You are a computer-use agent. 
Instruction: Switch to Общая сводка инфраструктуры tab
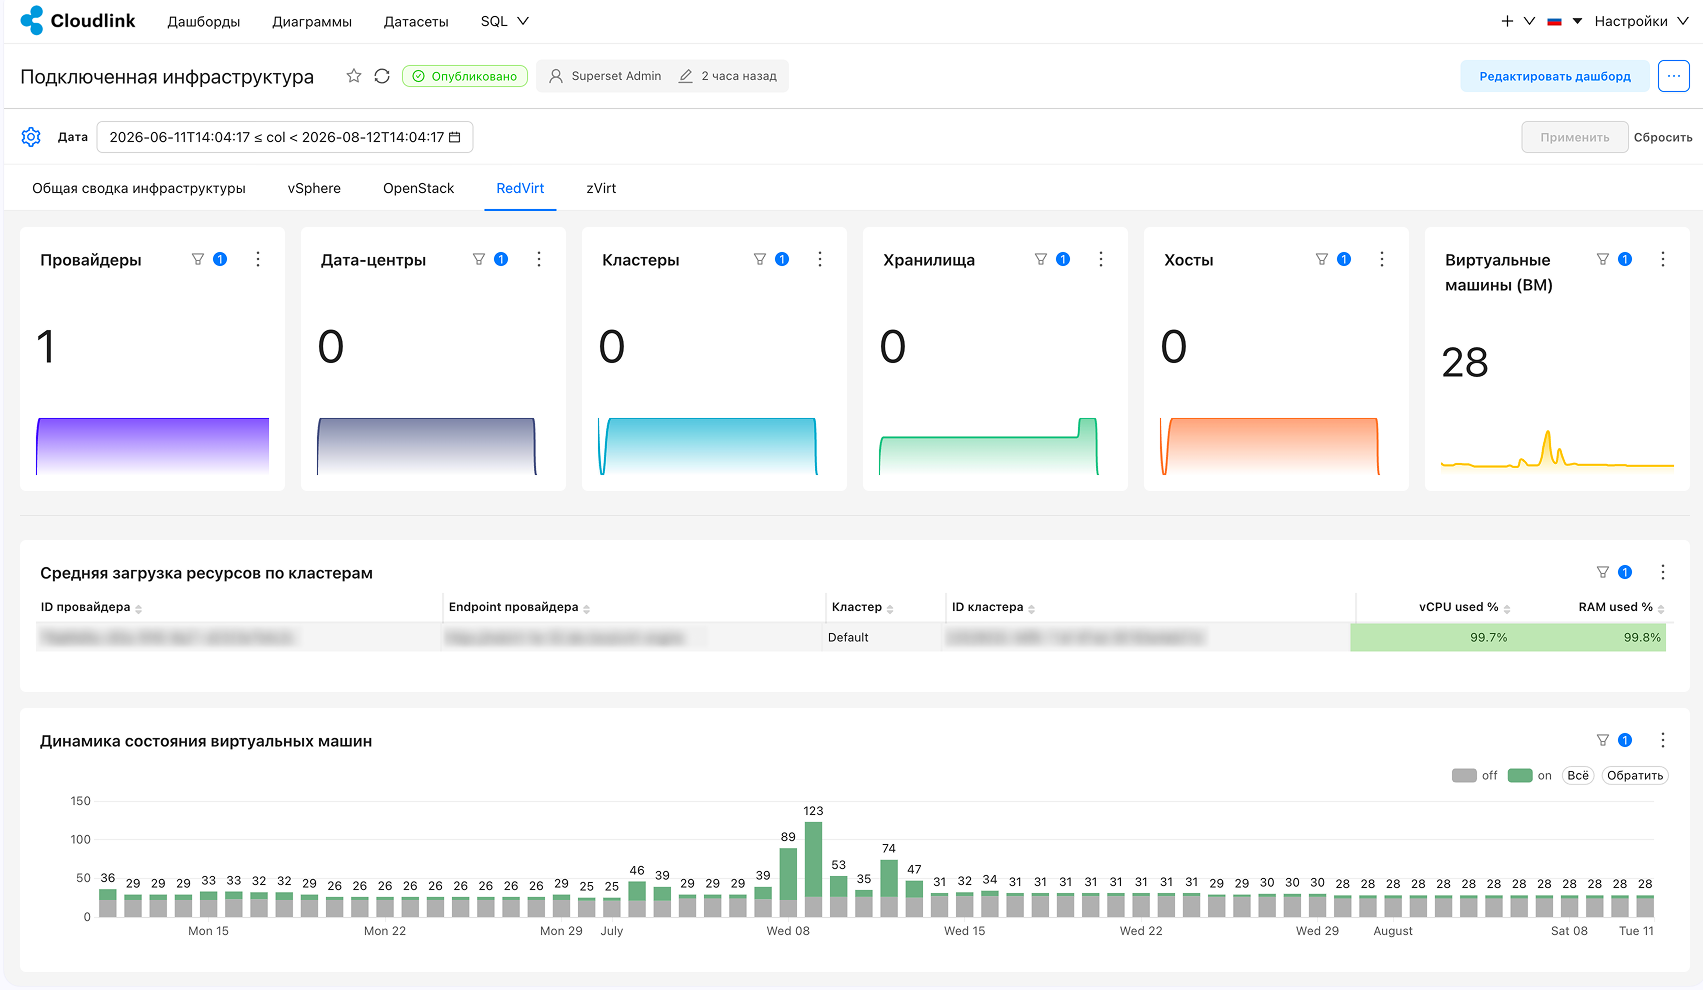[x=139, y=188]
